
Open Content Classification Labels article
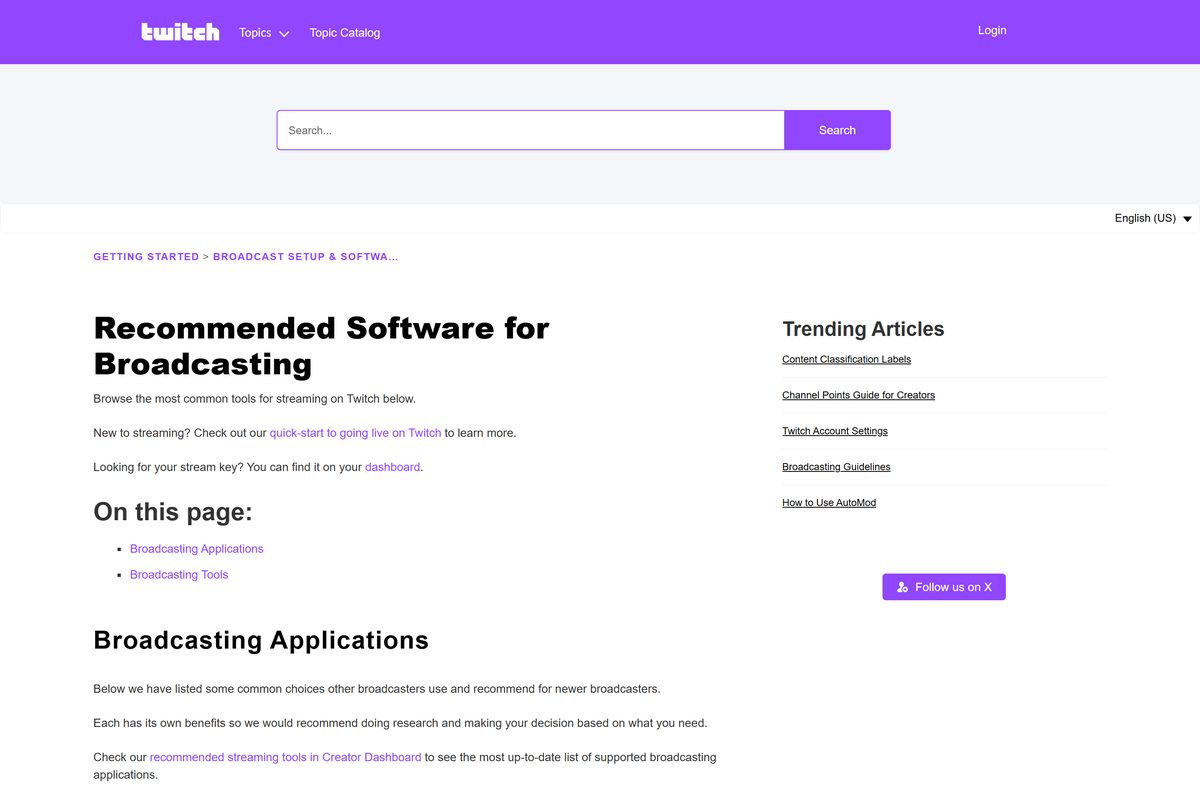tap(846, 359)
